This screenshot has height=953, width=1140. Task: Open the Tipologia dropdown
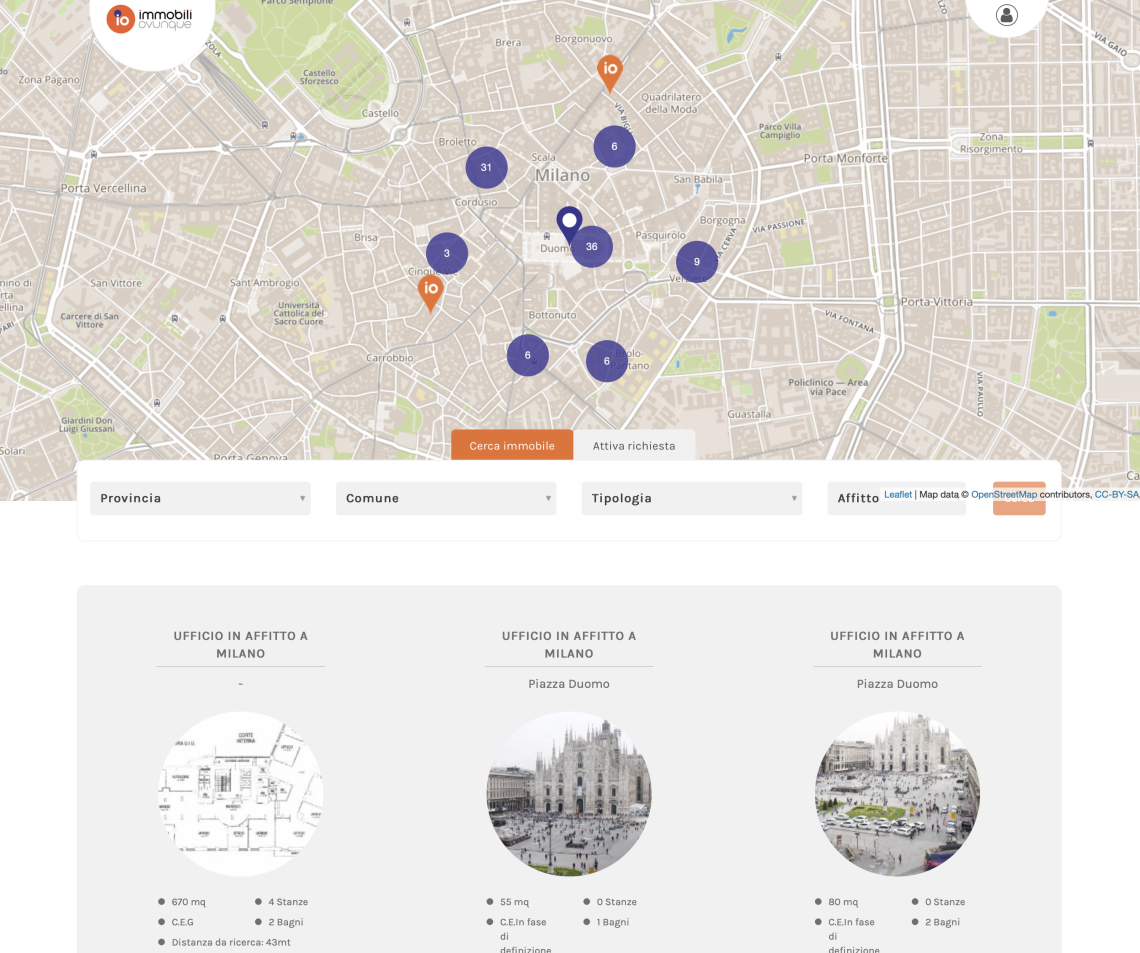pyautogui.click(x=691, y=497)
